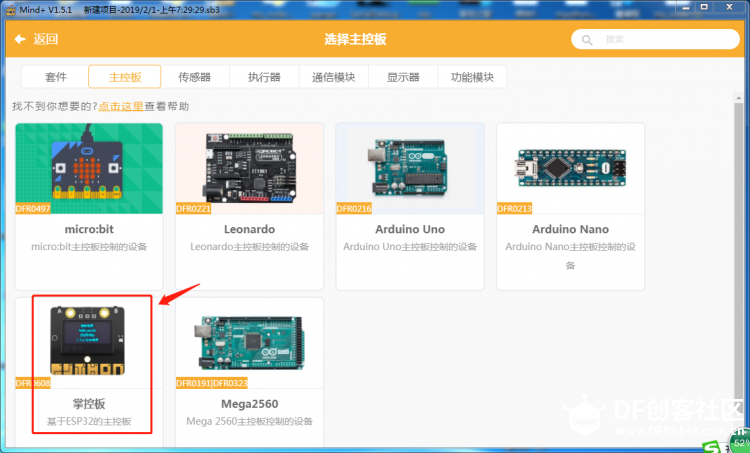Choose the Mega2560 board image
This screenshot has width=750, height=453.
click(x=249, y=343)
